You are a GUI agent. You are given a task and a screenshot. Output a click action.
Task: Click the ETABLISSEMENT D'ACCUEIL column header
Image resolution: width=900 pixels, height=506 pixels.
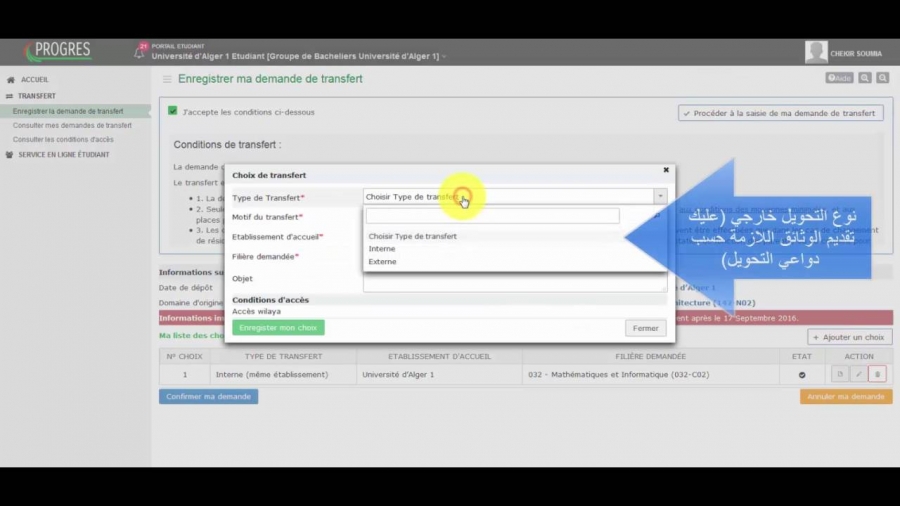[x=439, y=356]
